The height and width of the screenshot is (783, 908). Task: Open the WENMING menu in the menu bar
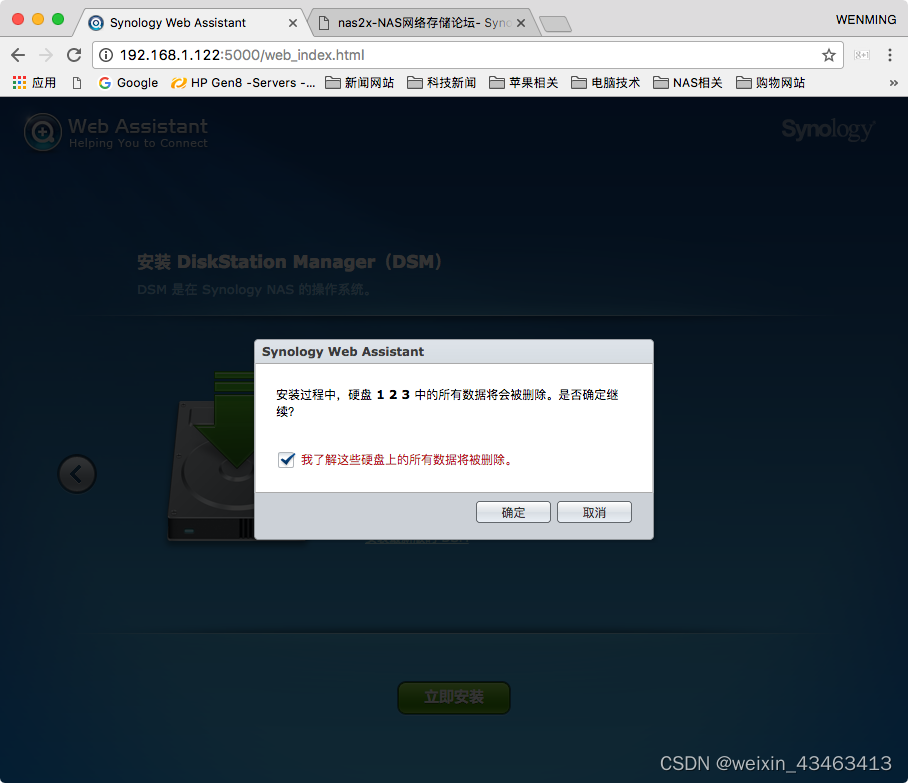[x=865, y=19]
